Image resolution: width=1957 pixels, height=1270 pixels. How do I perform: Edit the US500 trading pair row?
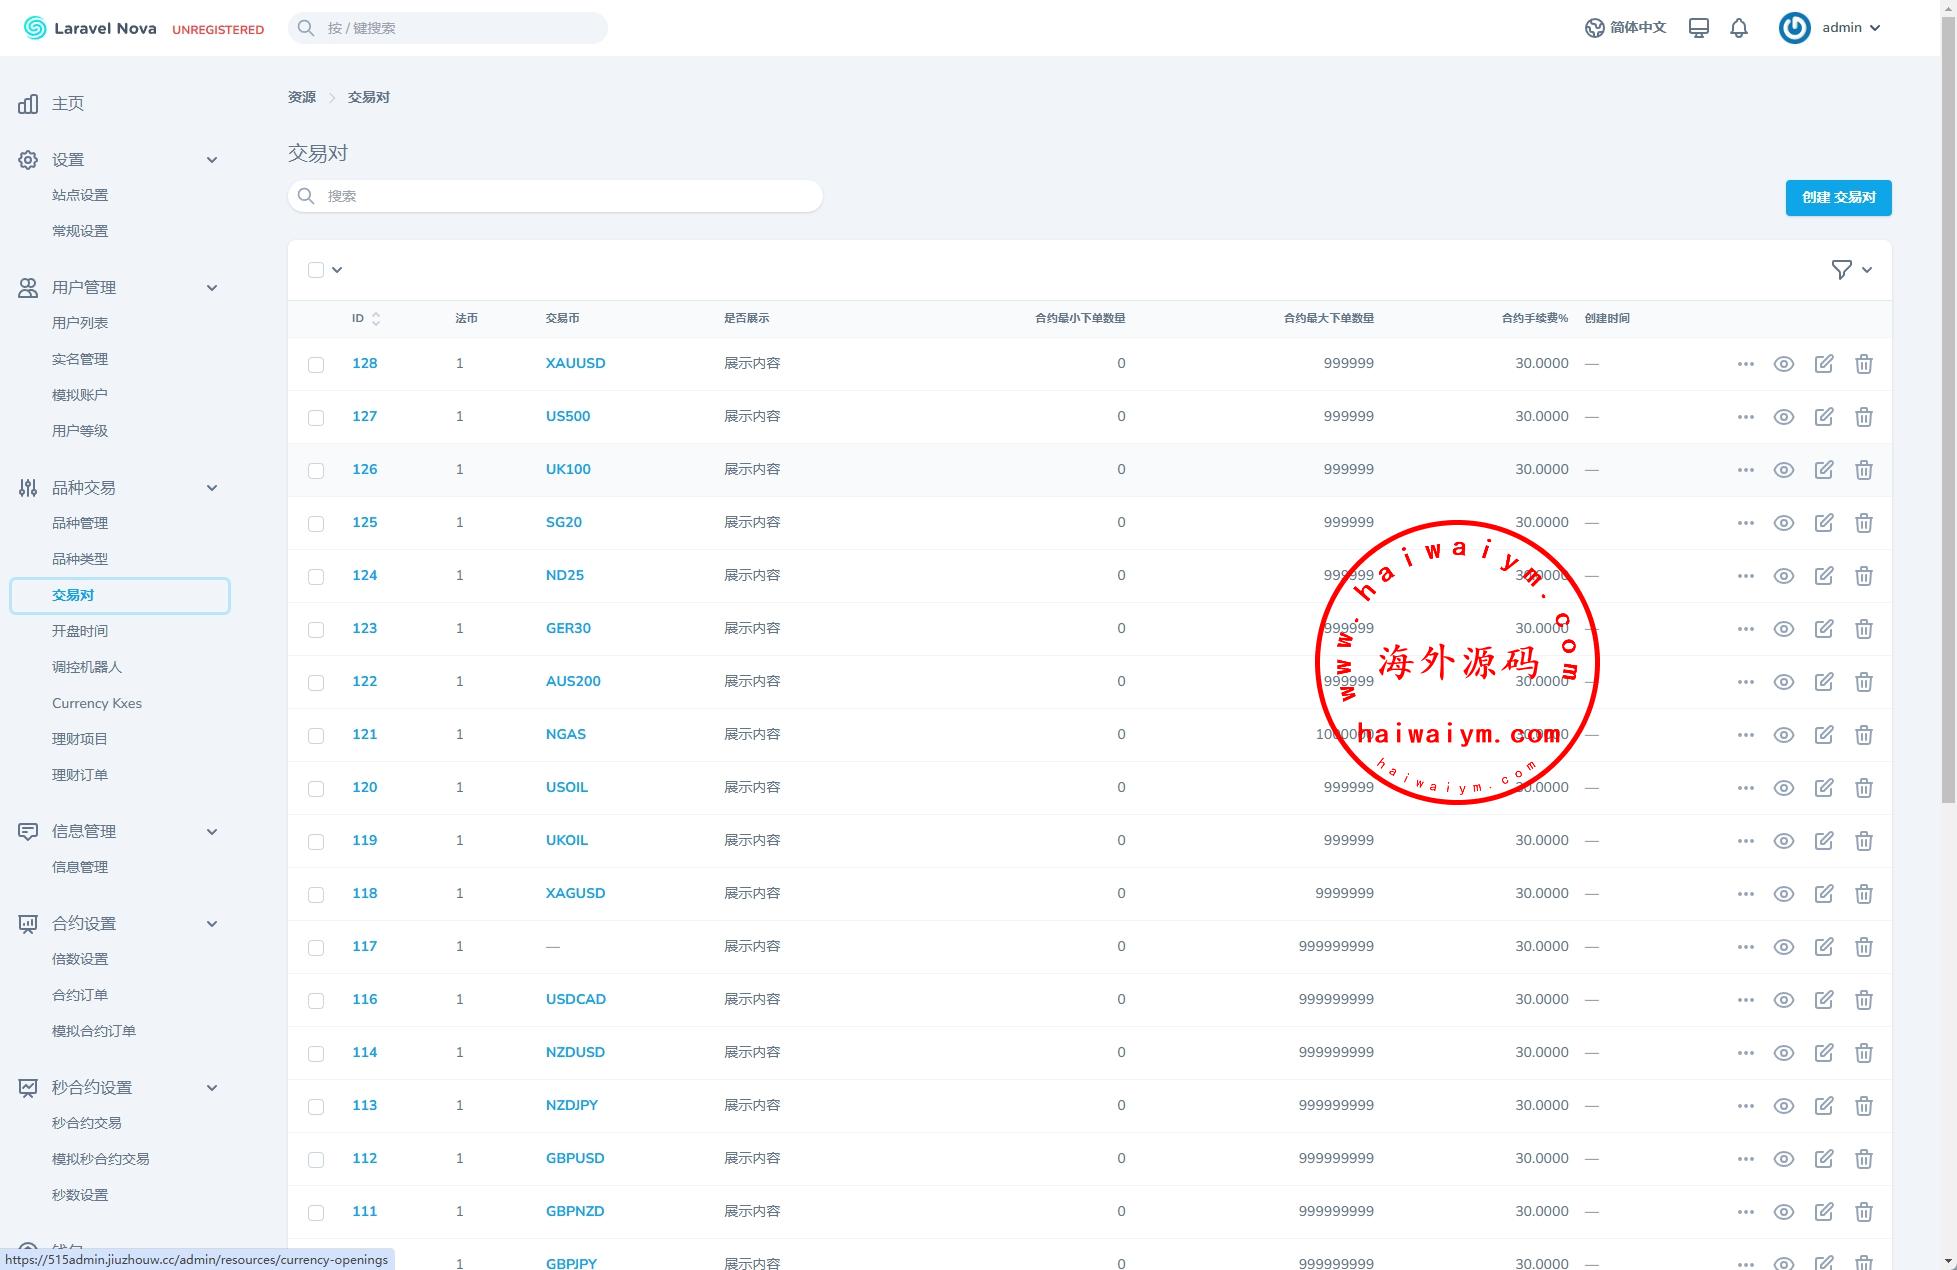pos(1823,417)
